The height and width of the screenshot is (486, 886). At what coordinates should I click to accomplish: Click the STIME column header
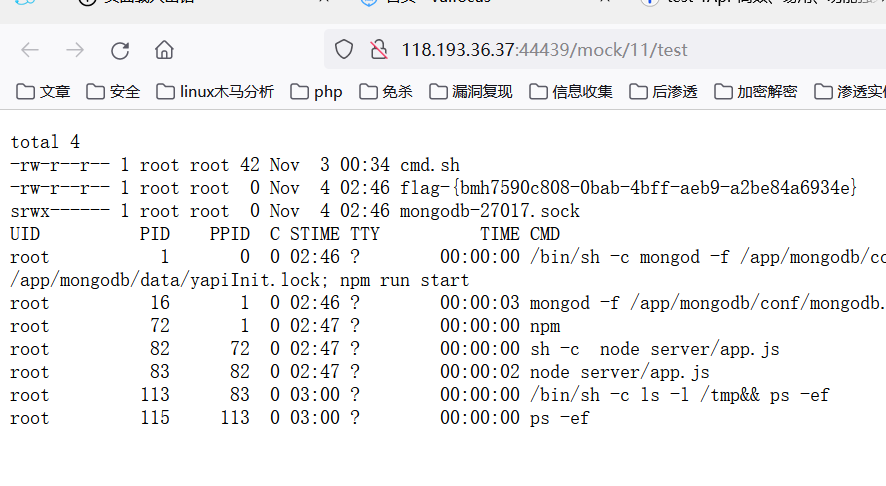click(x=315, y=234)
